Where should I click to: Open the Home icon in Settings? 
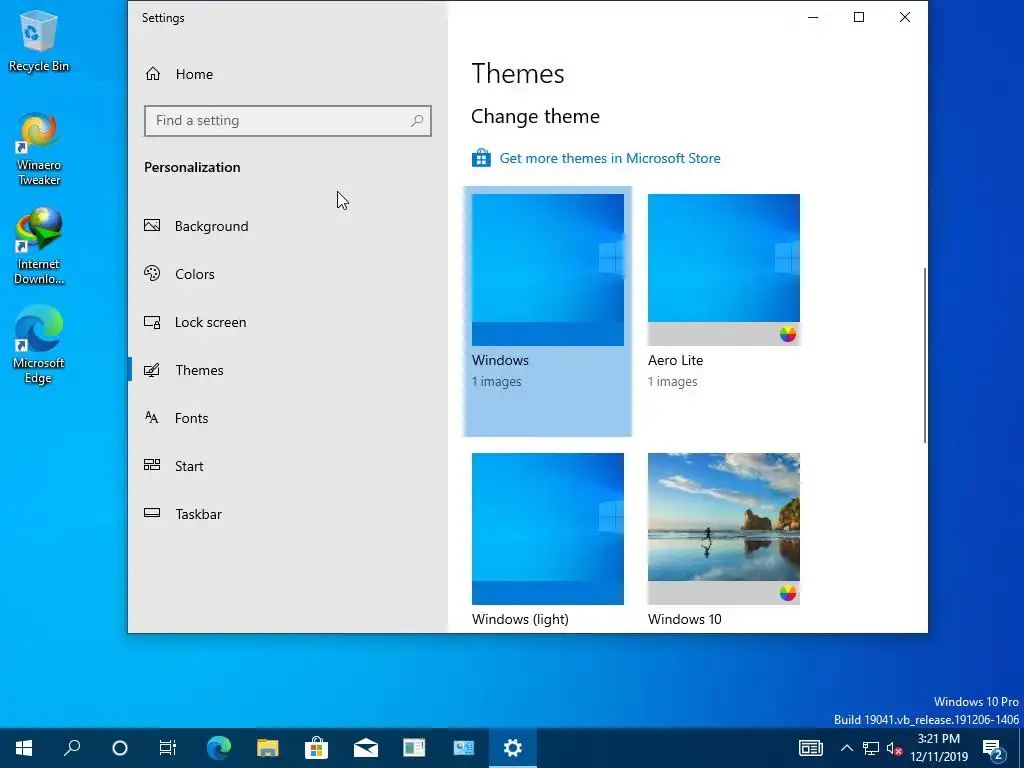153,74
